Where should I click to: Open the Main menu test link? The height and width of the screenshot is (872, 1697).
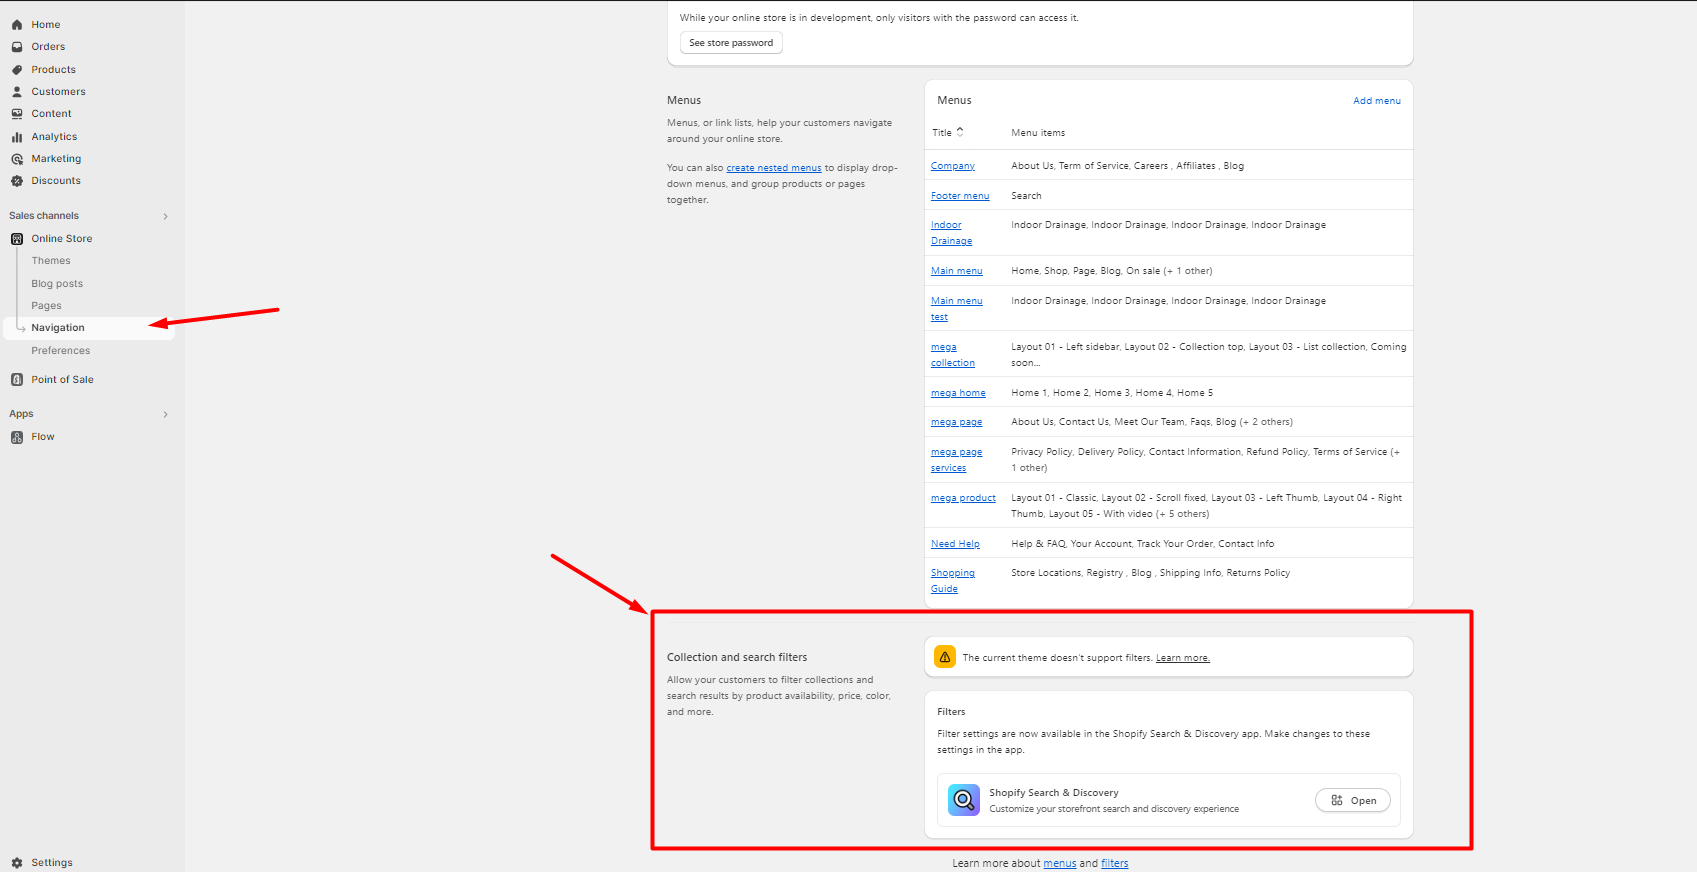[x=957, y=309]
